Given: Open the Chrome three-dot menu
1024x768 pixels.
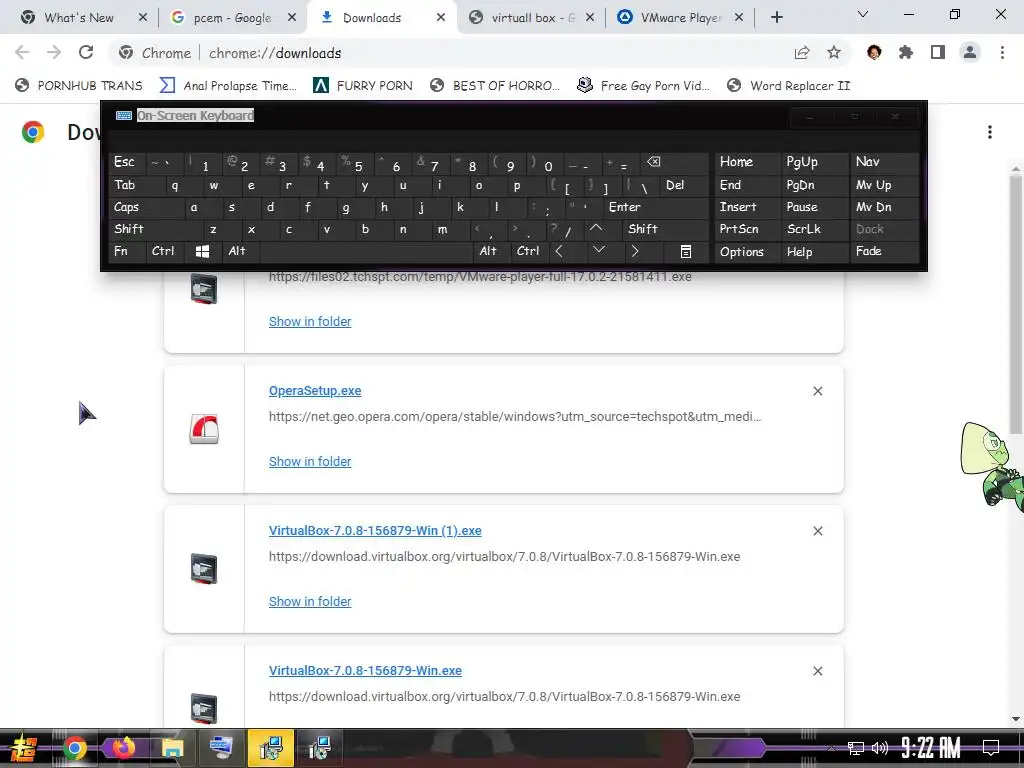Looking at the screenshot, I should pos(1002,52).
